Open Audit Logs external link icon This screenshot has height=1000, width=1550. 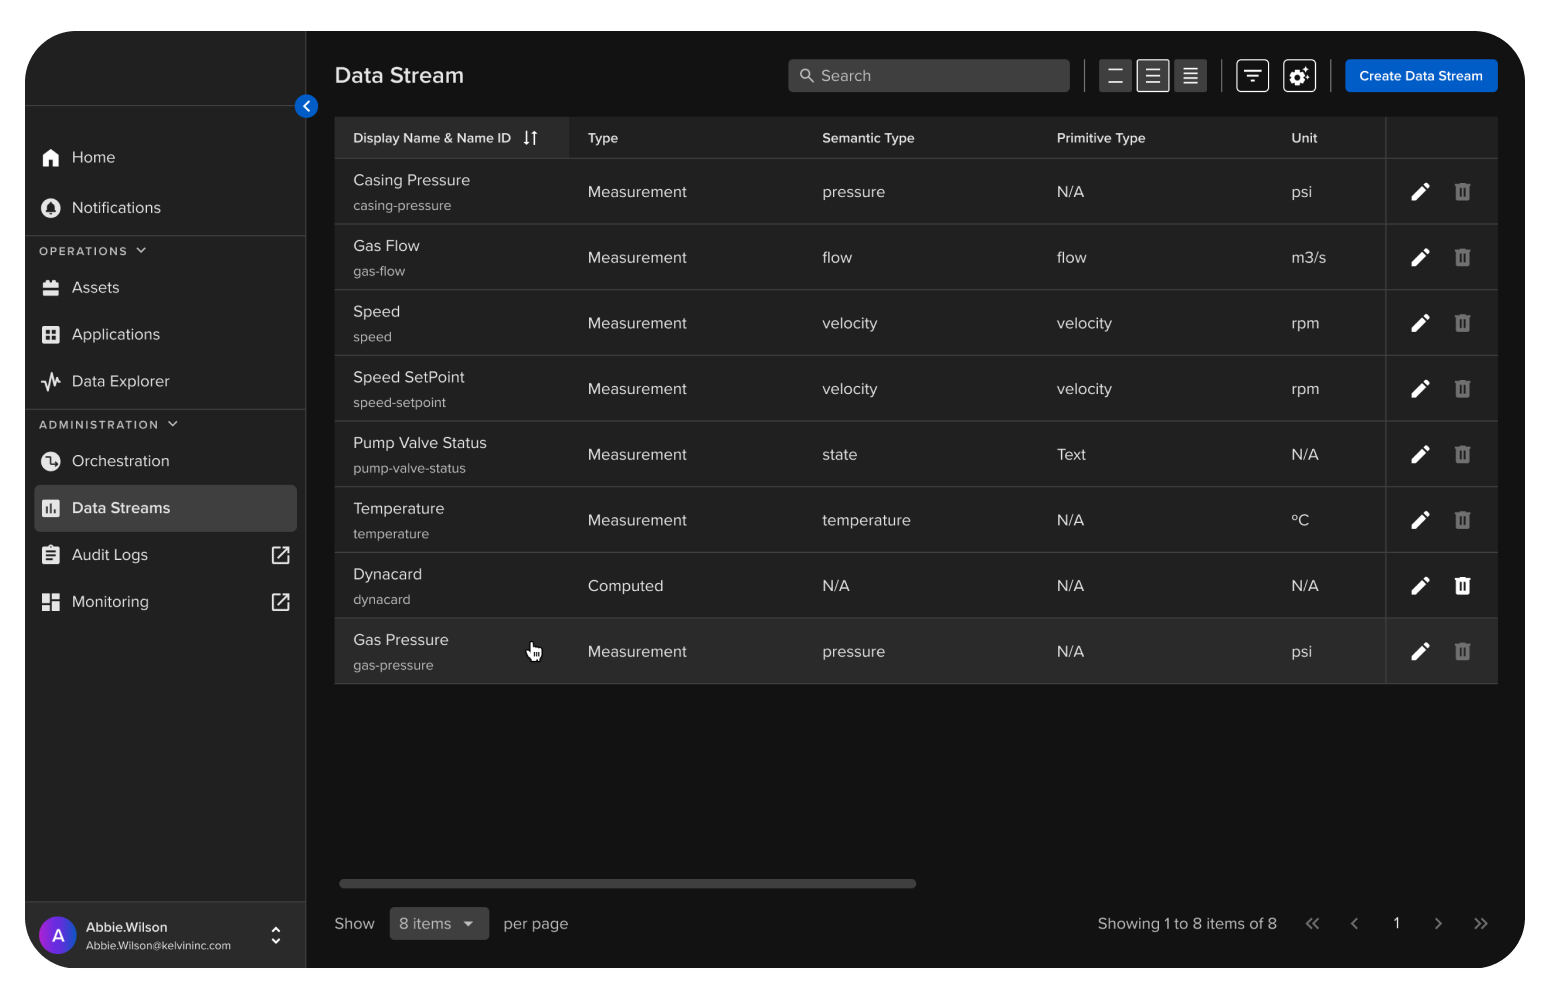pos(281,555)
